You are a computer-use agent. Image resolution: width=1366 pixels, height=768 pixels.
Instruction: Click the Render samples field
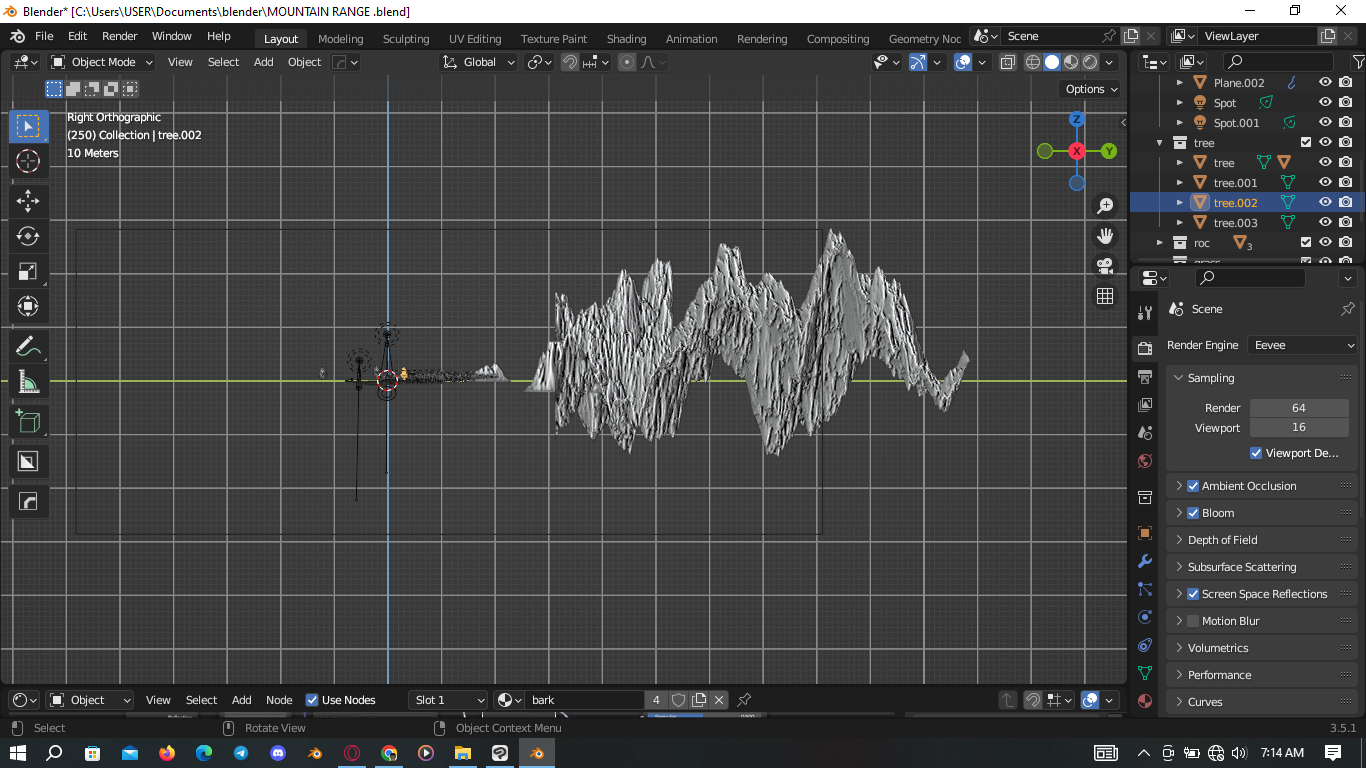tap(1299, 408)
